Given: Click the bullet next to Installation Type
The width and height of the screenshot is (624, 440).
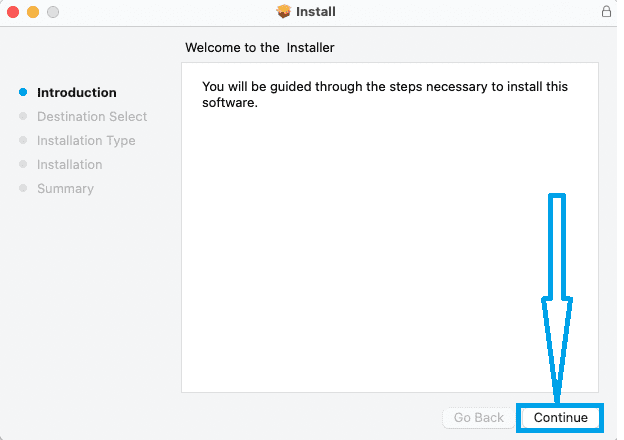Looking at the screenshot, I should tap(23, 141).
